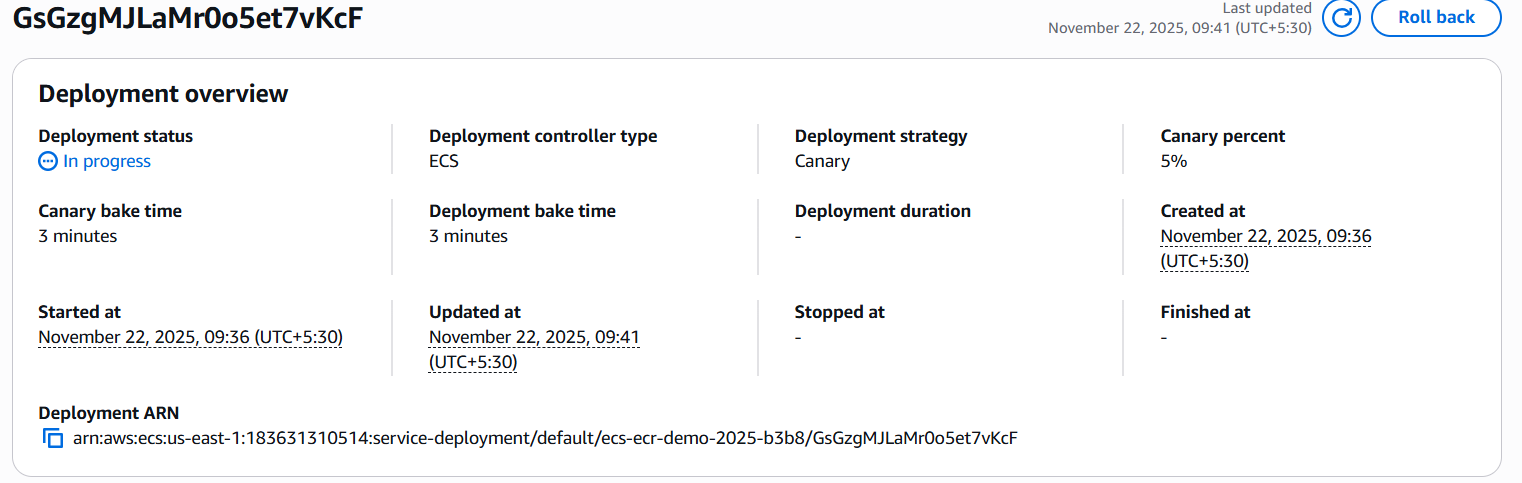This screenshot has width=1522, height=483.
Task: Click the Updated at timestamp
Action: (534, 349)
